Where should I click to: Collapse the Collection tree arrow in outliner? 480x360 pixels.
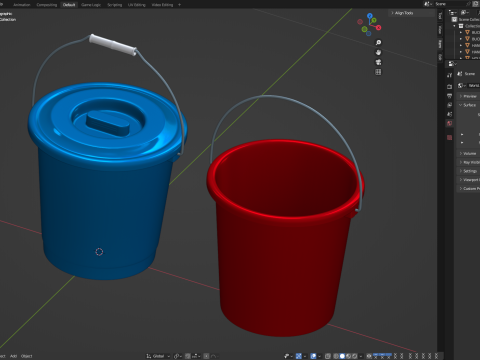coord(454,26)
